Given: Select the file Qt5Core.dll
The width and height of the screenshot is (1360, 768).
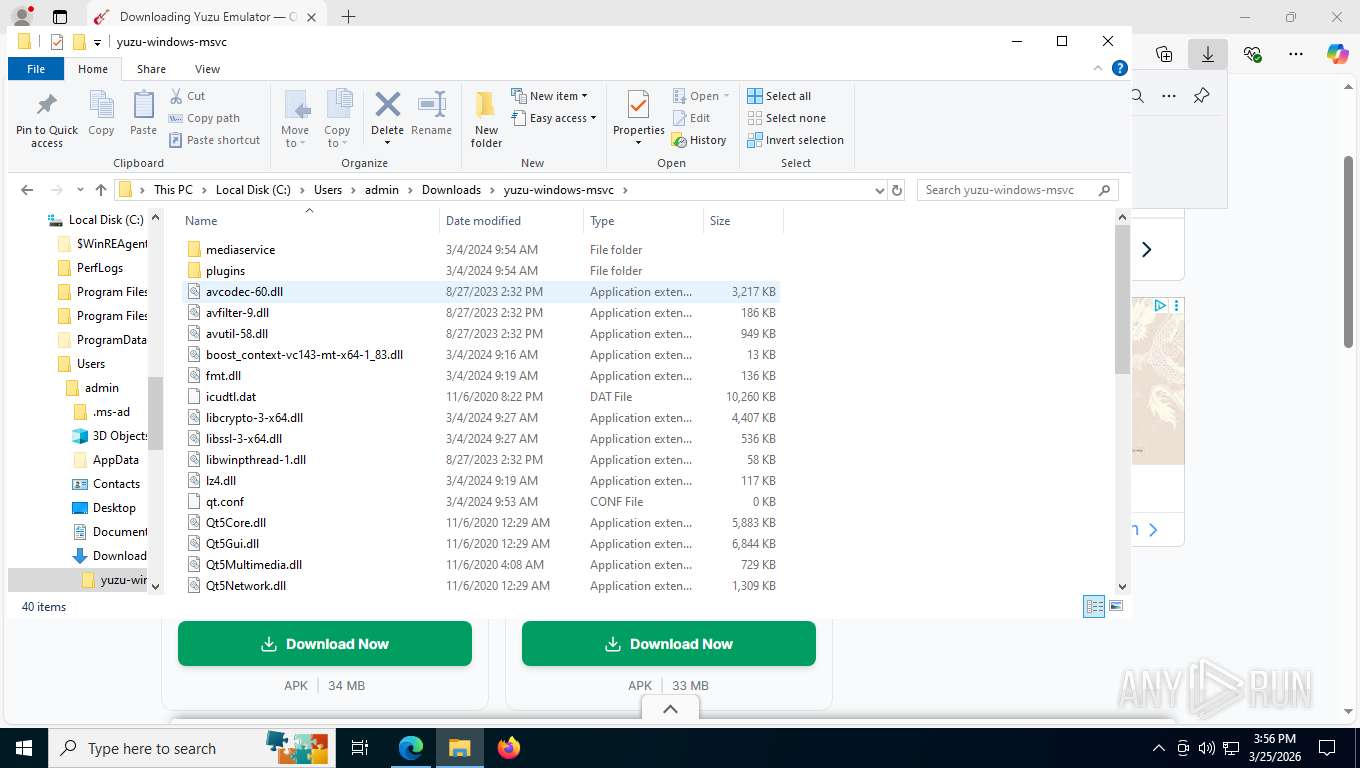Looking at the screenshot, I should [479, 523].
